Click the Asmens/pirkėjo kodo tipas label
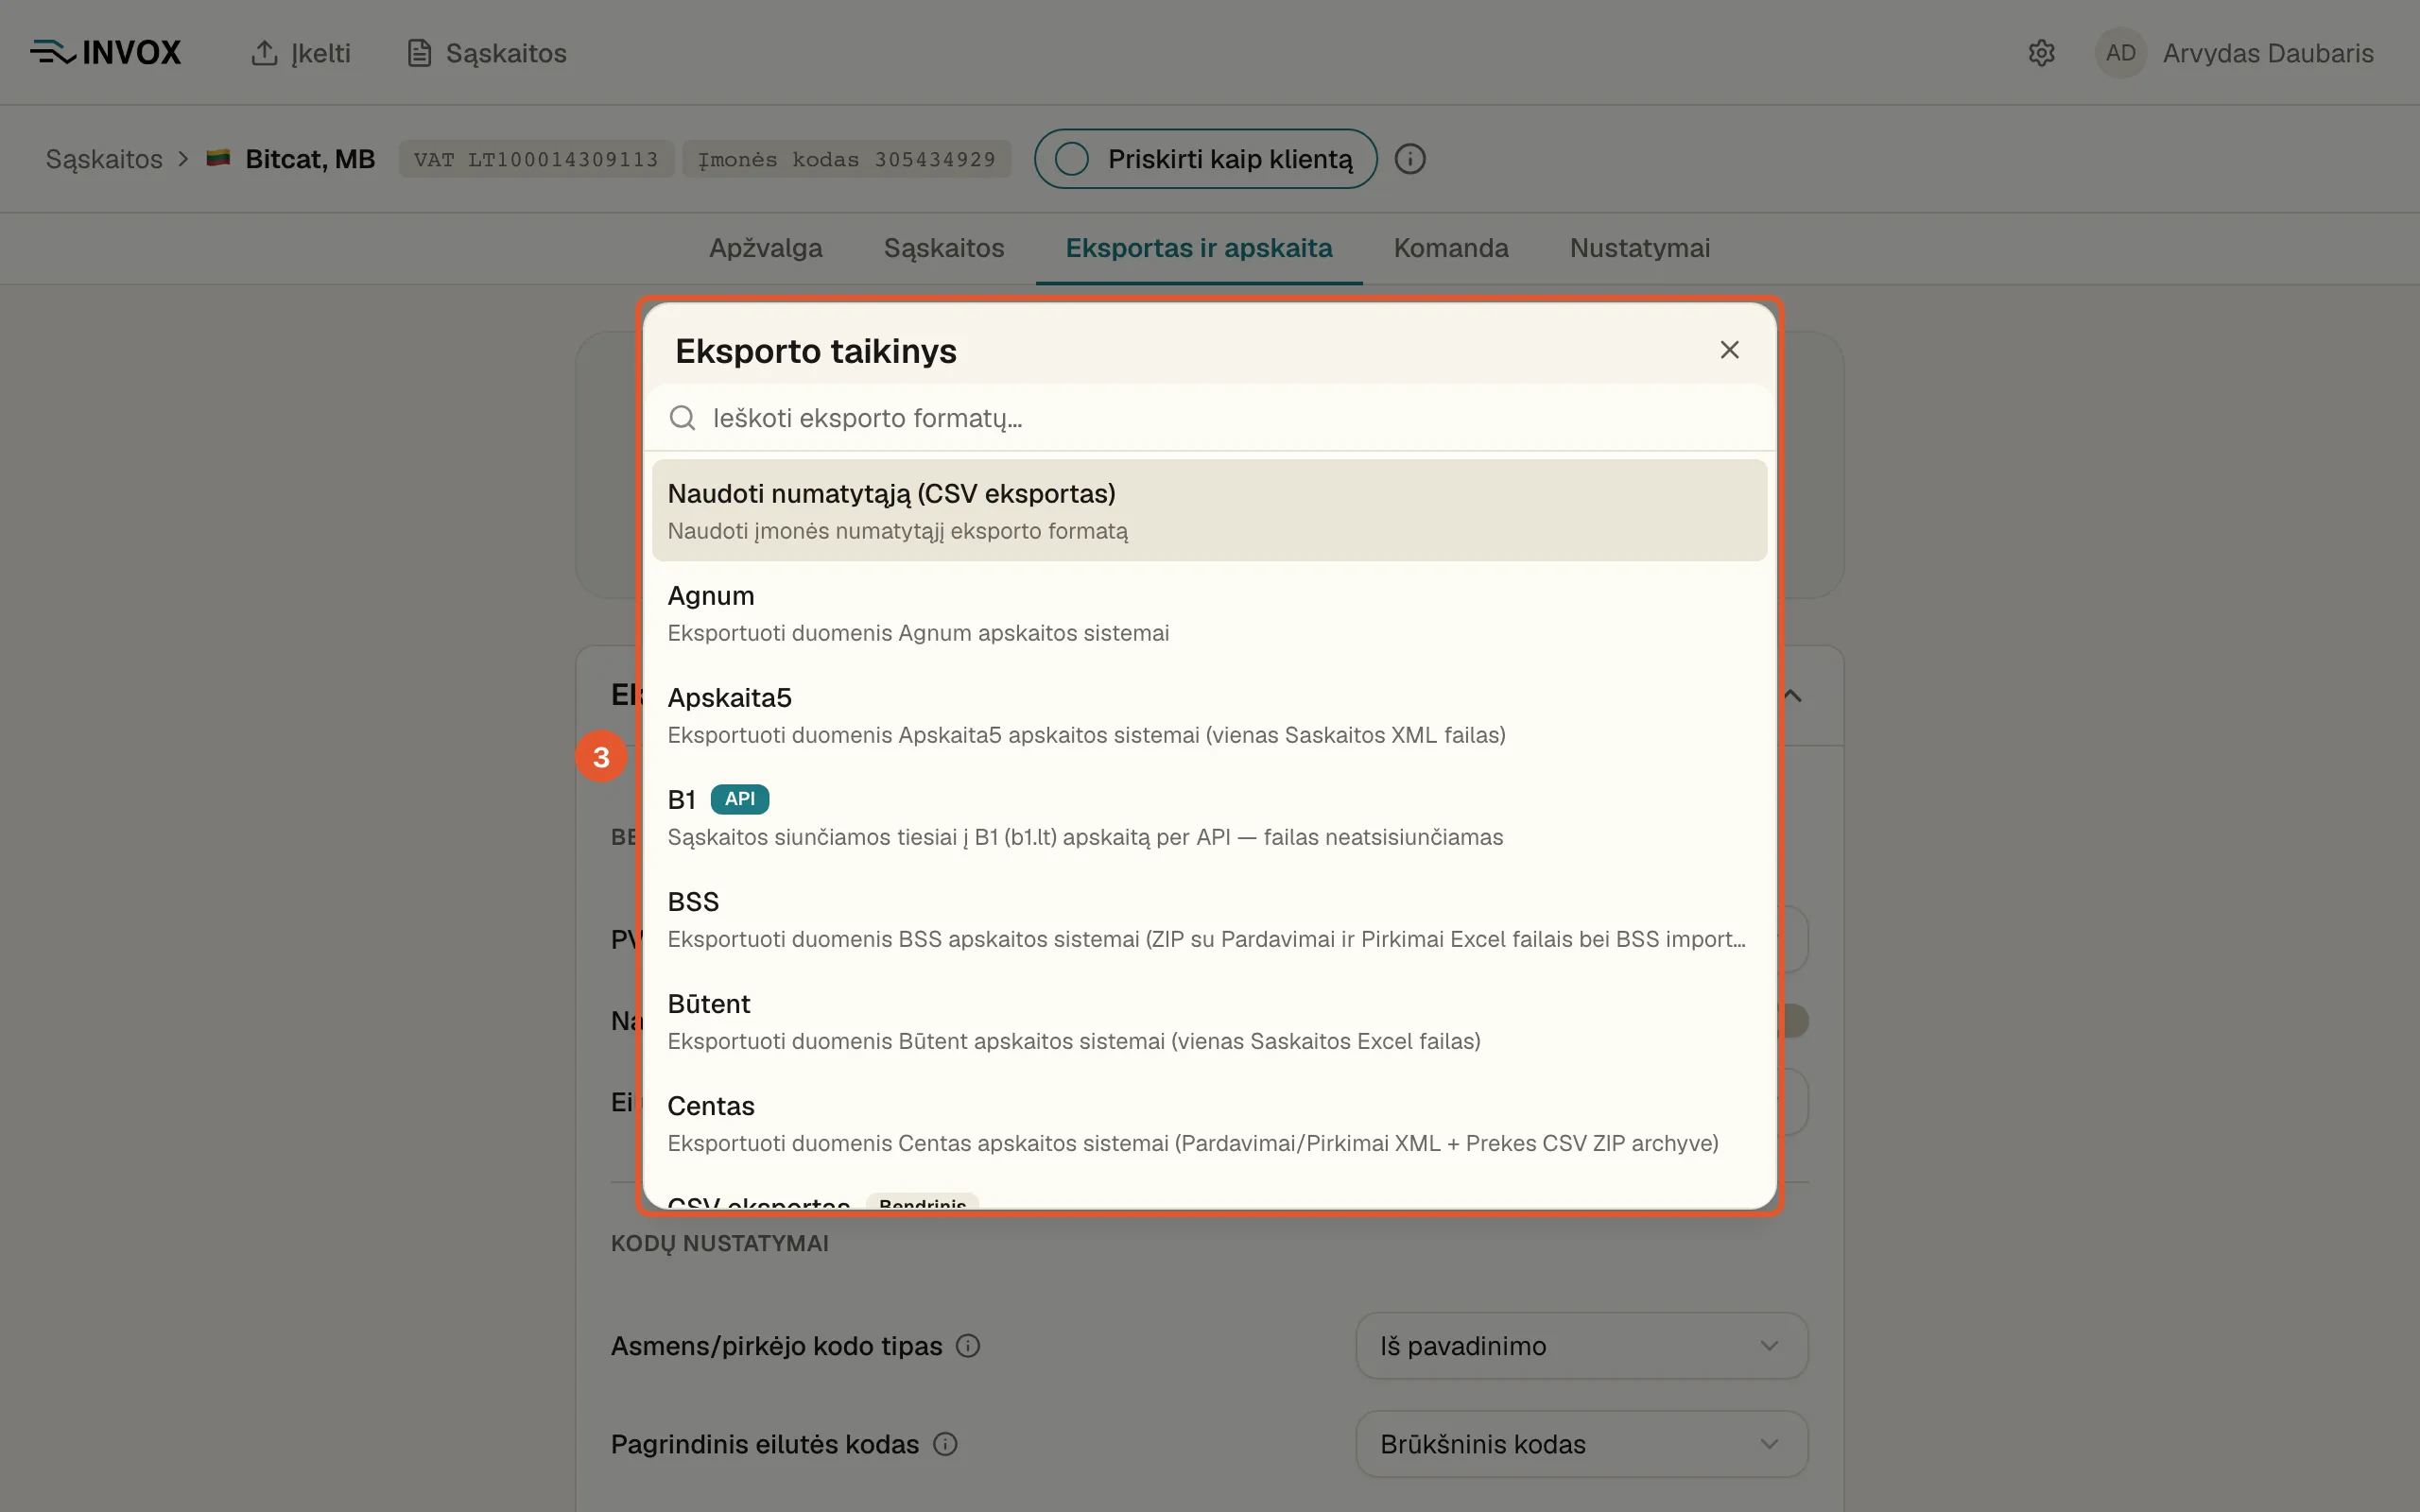 (776, 1346)
